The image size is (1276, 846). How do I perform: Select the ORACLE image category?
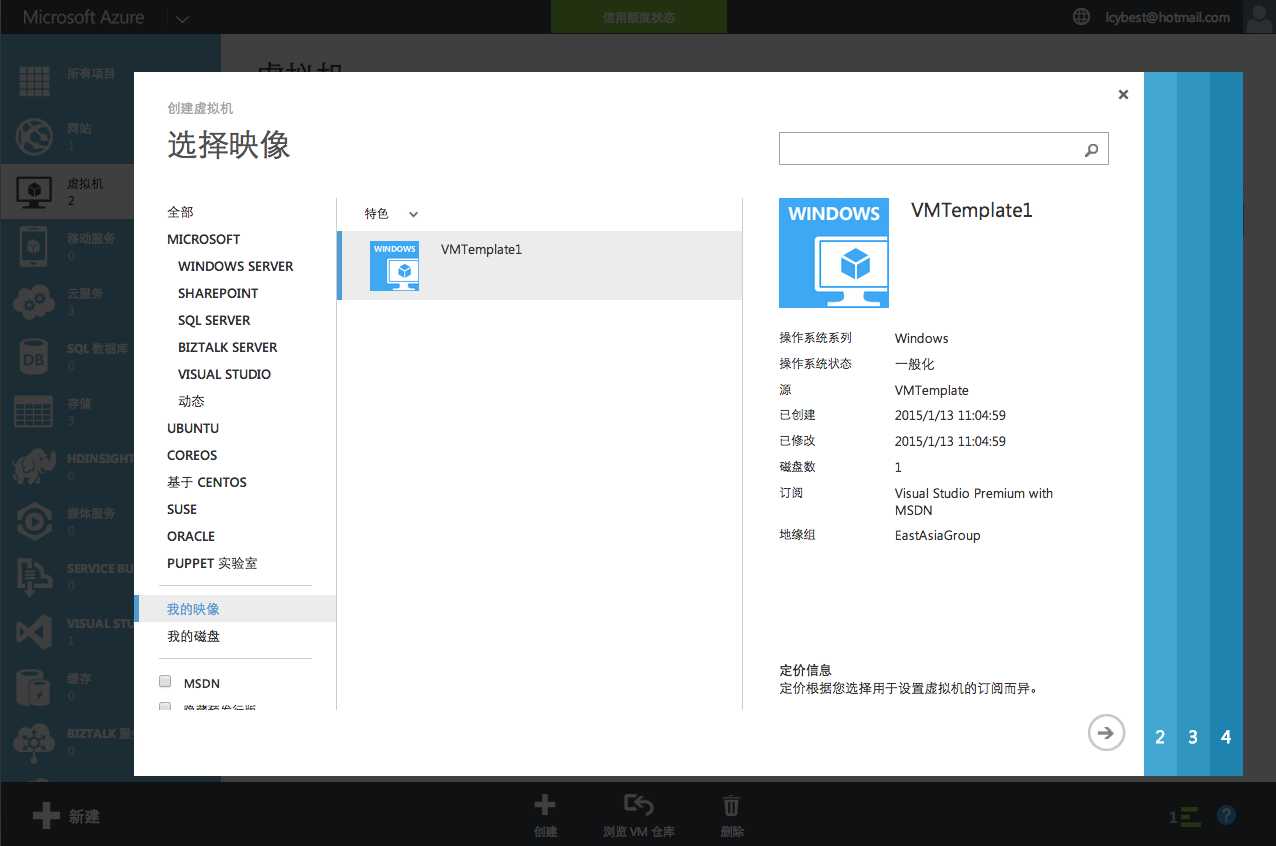191,536
